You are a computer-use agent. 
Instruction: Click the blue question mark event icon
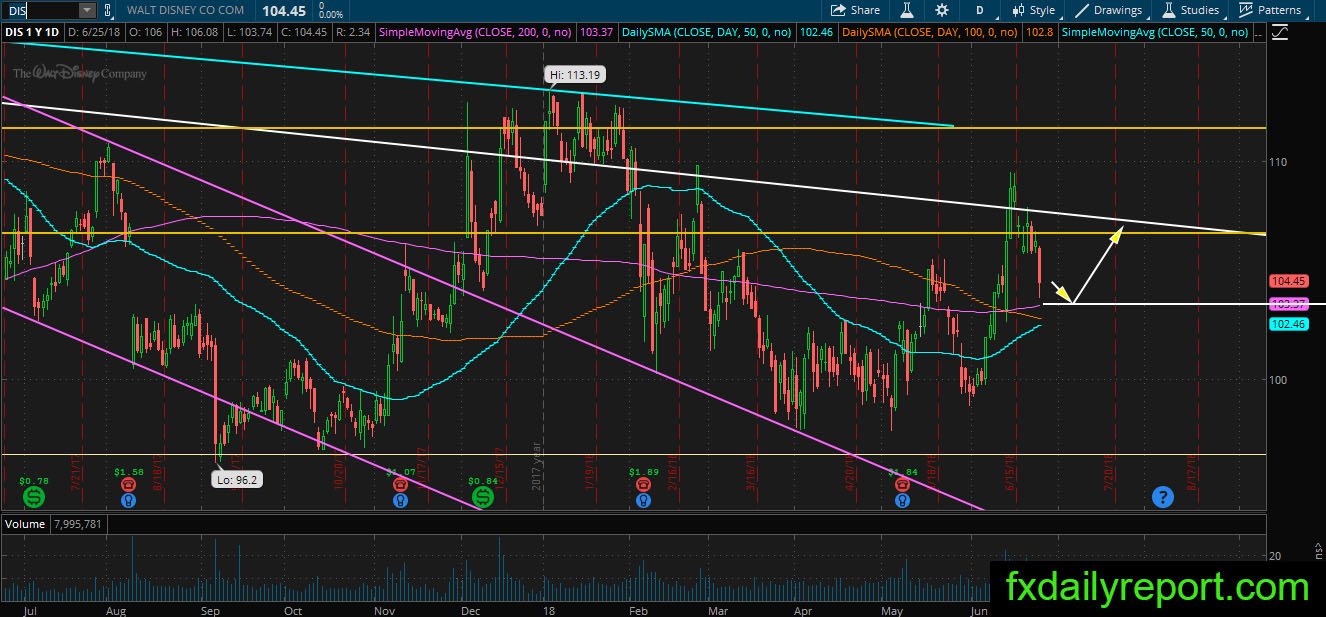click(x=1162, y=496)
